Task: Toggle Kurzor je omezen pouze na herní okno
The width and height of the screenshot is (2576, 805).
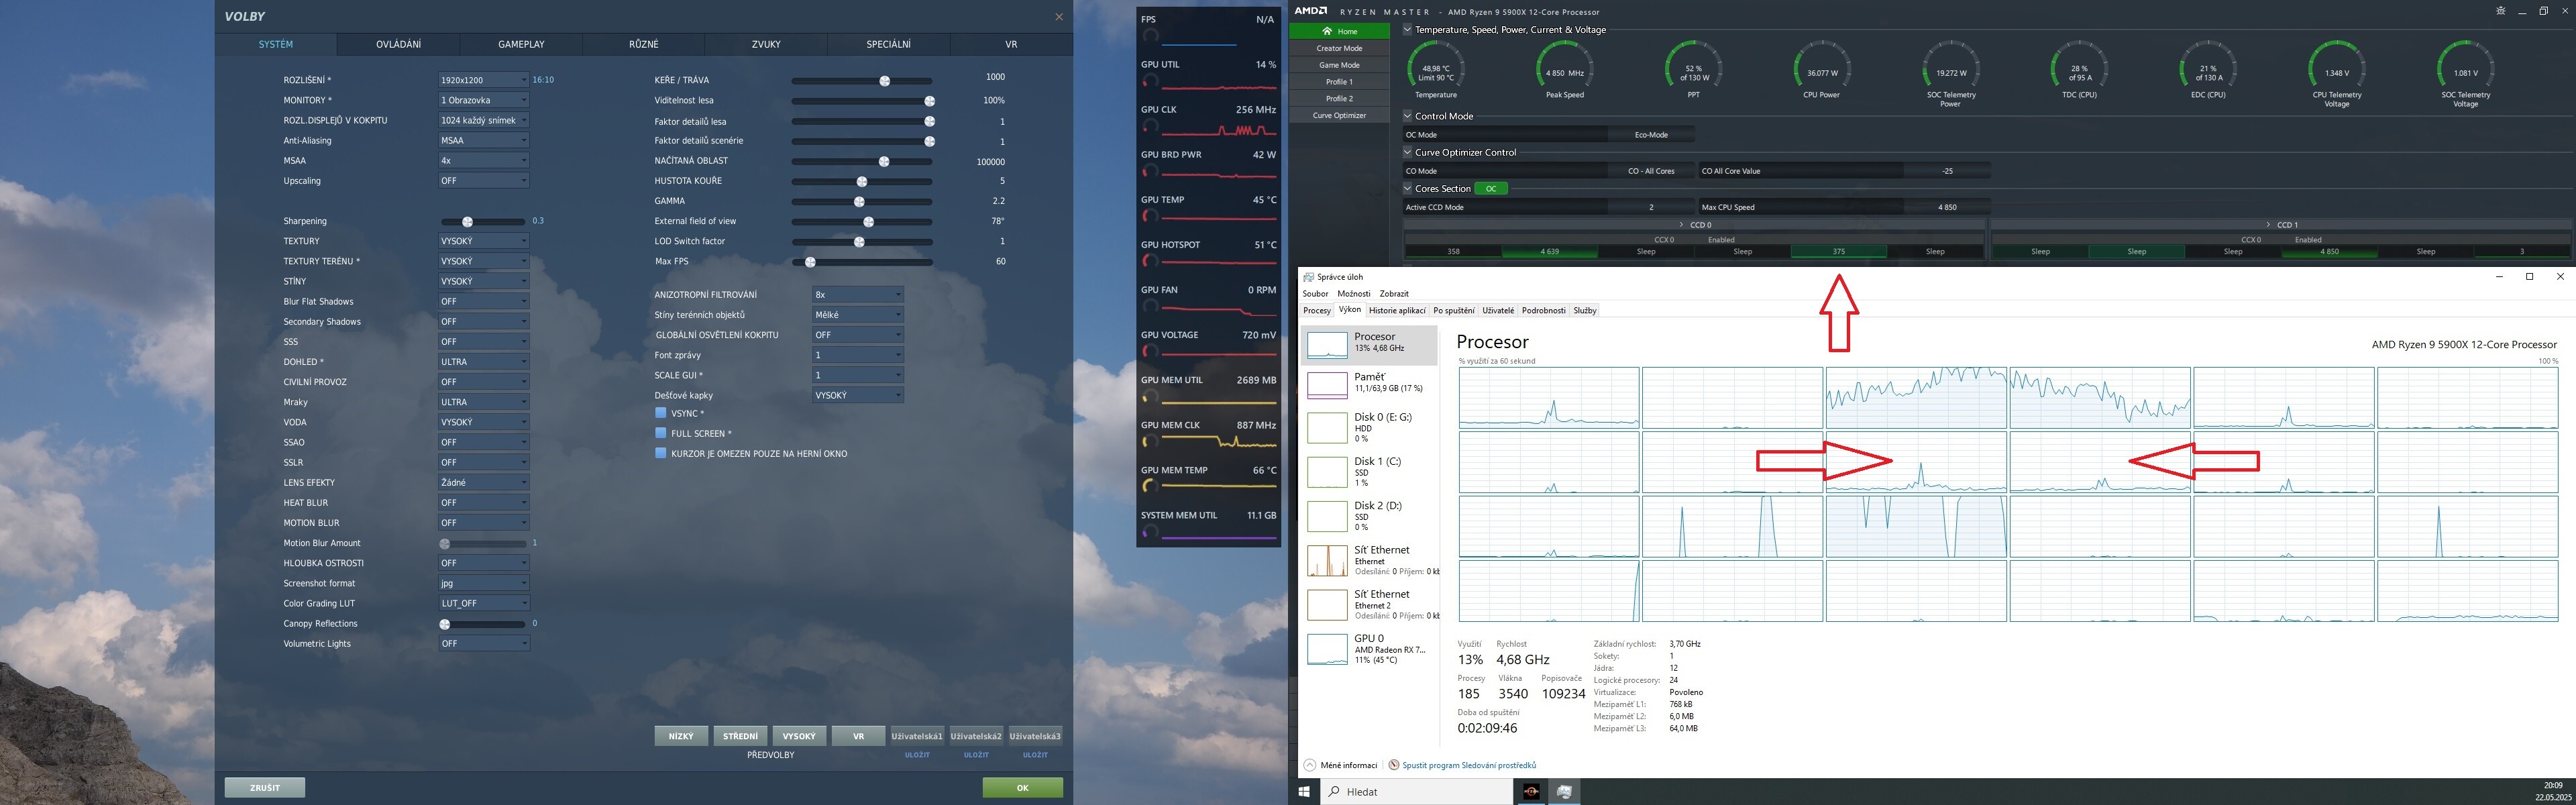Action: [660, 453]
